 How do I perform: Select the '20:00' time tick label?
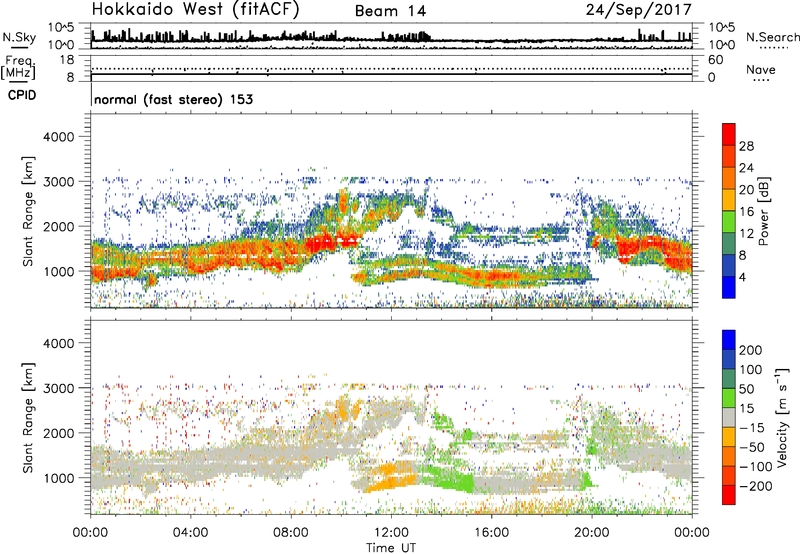coord(591,533)
